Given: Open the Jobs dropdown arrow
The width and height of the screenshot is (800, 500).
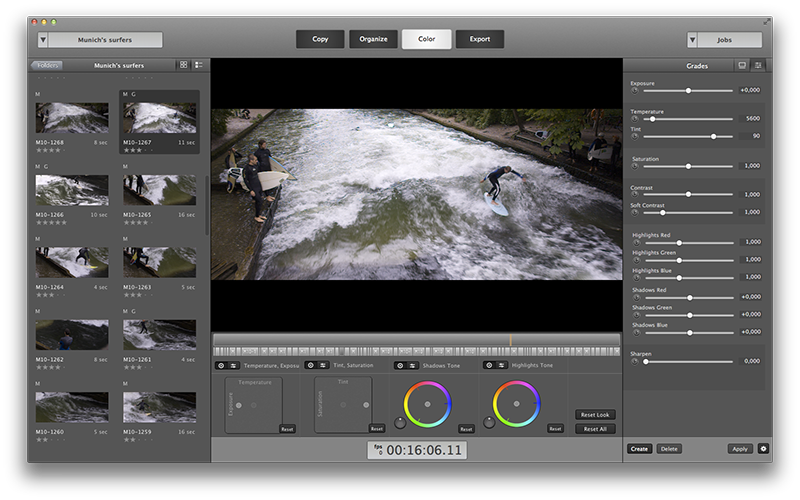Looking at the screenshot, I should point(692,40).
